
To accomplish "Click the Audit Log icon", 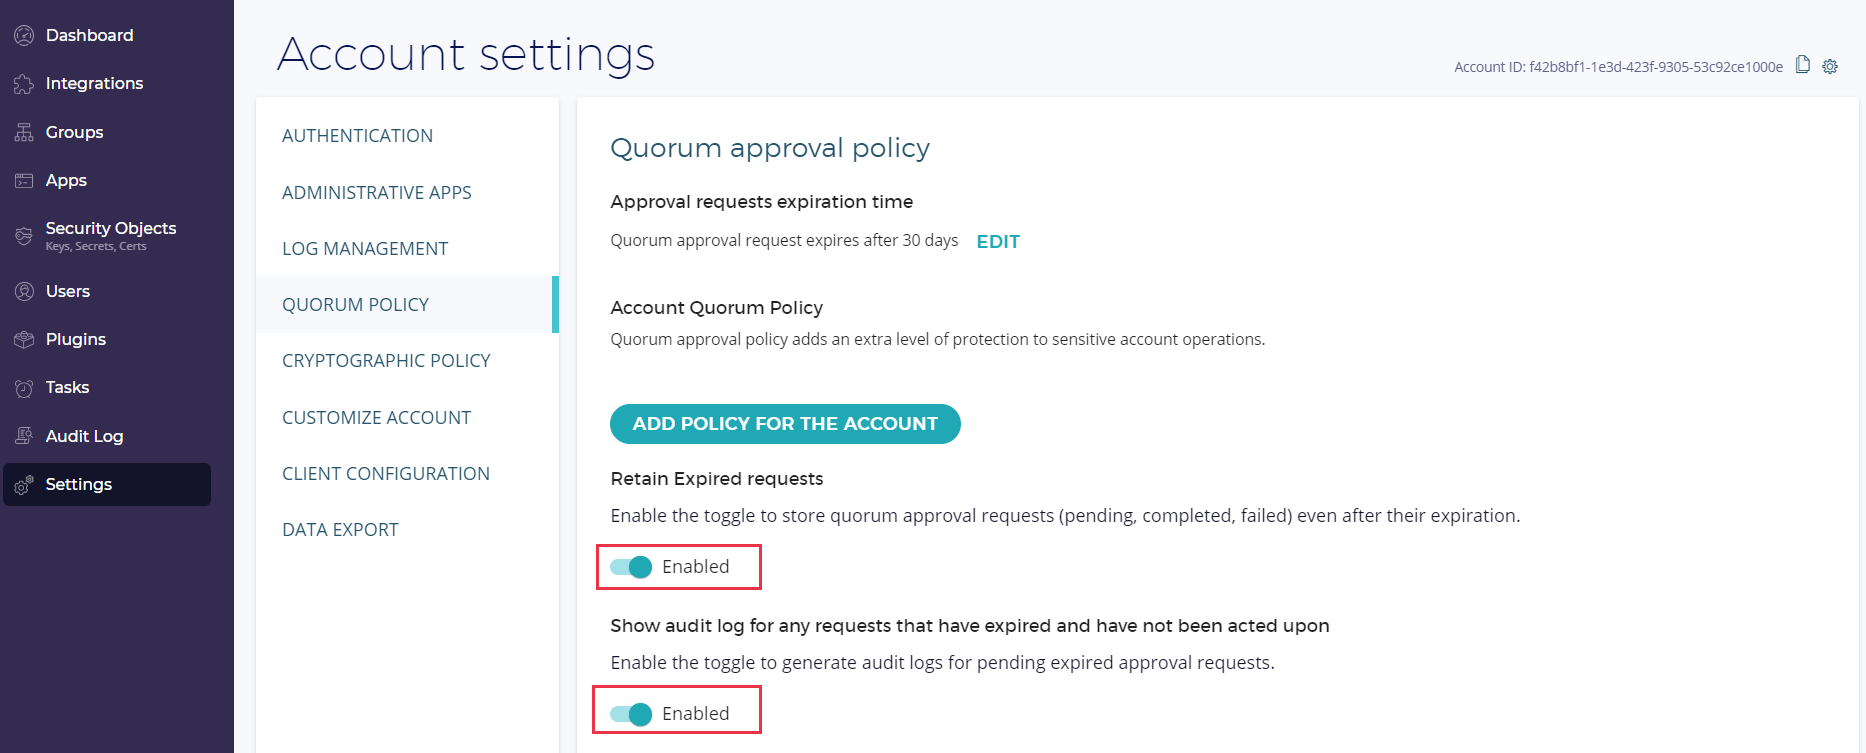I will [24, 436].
